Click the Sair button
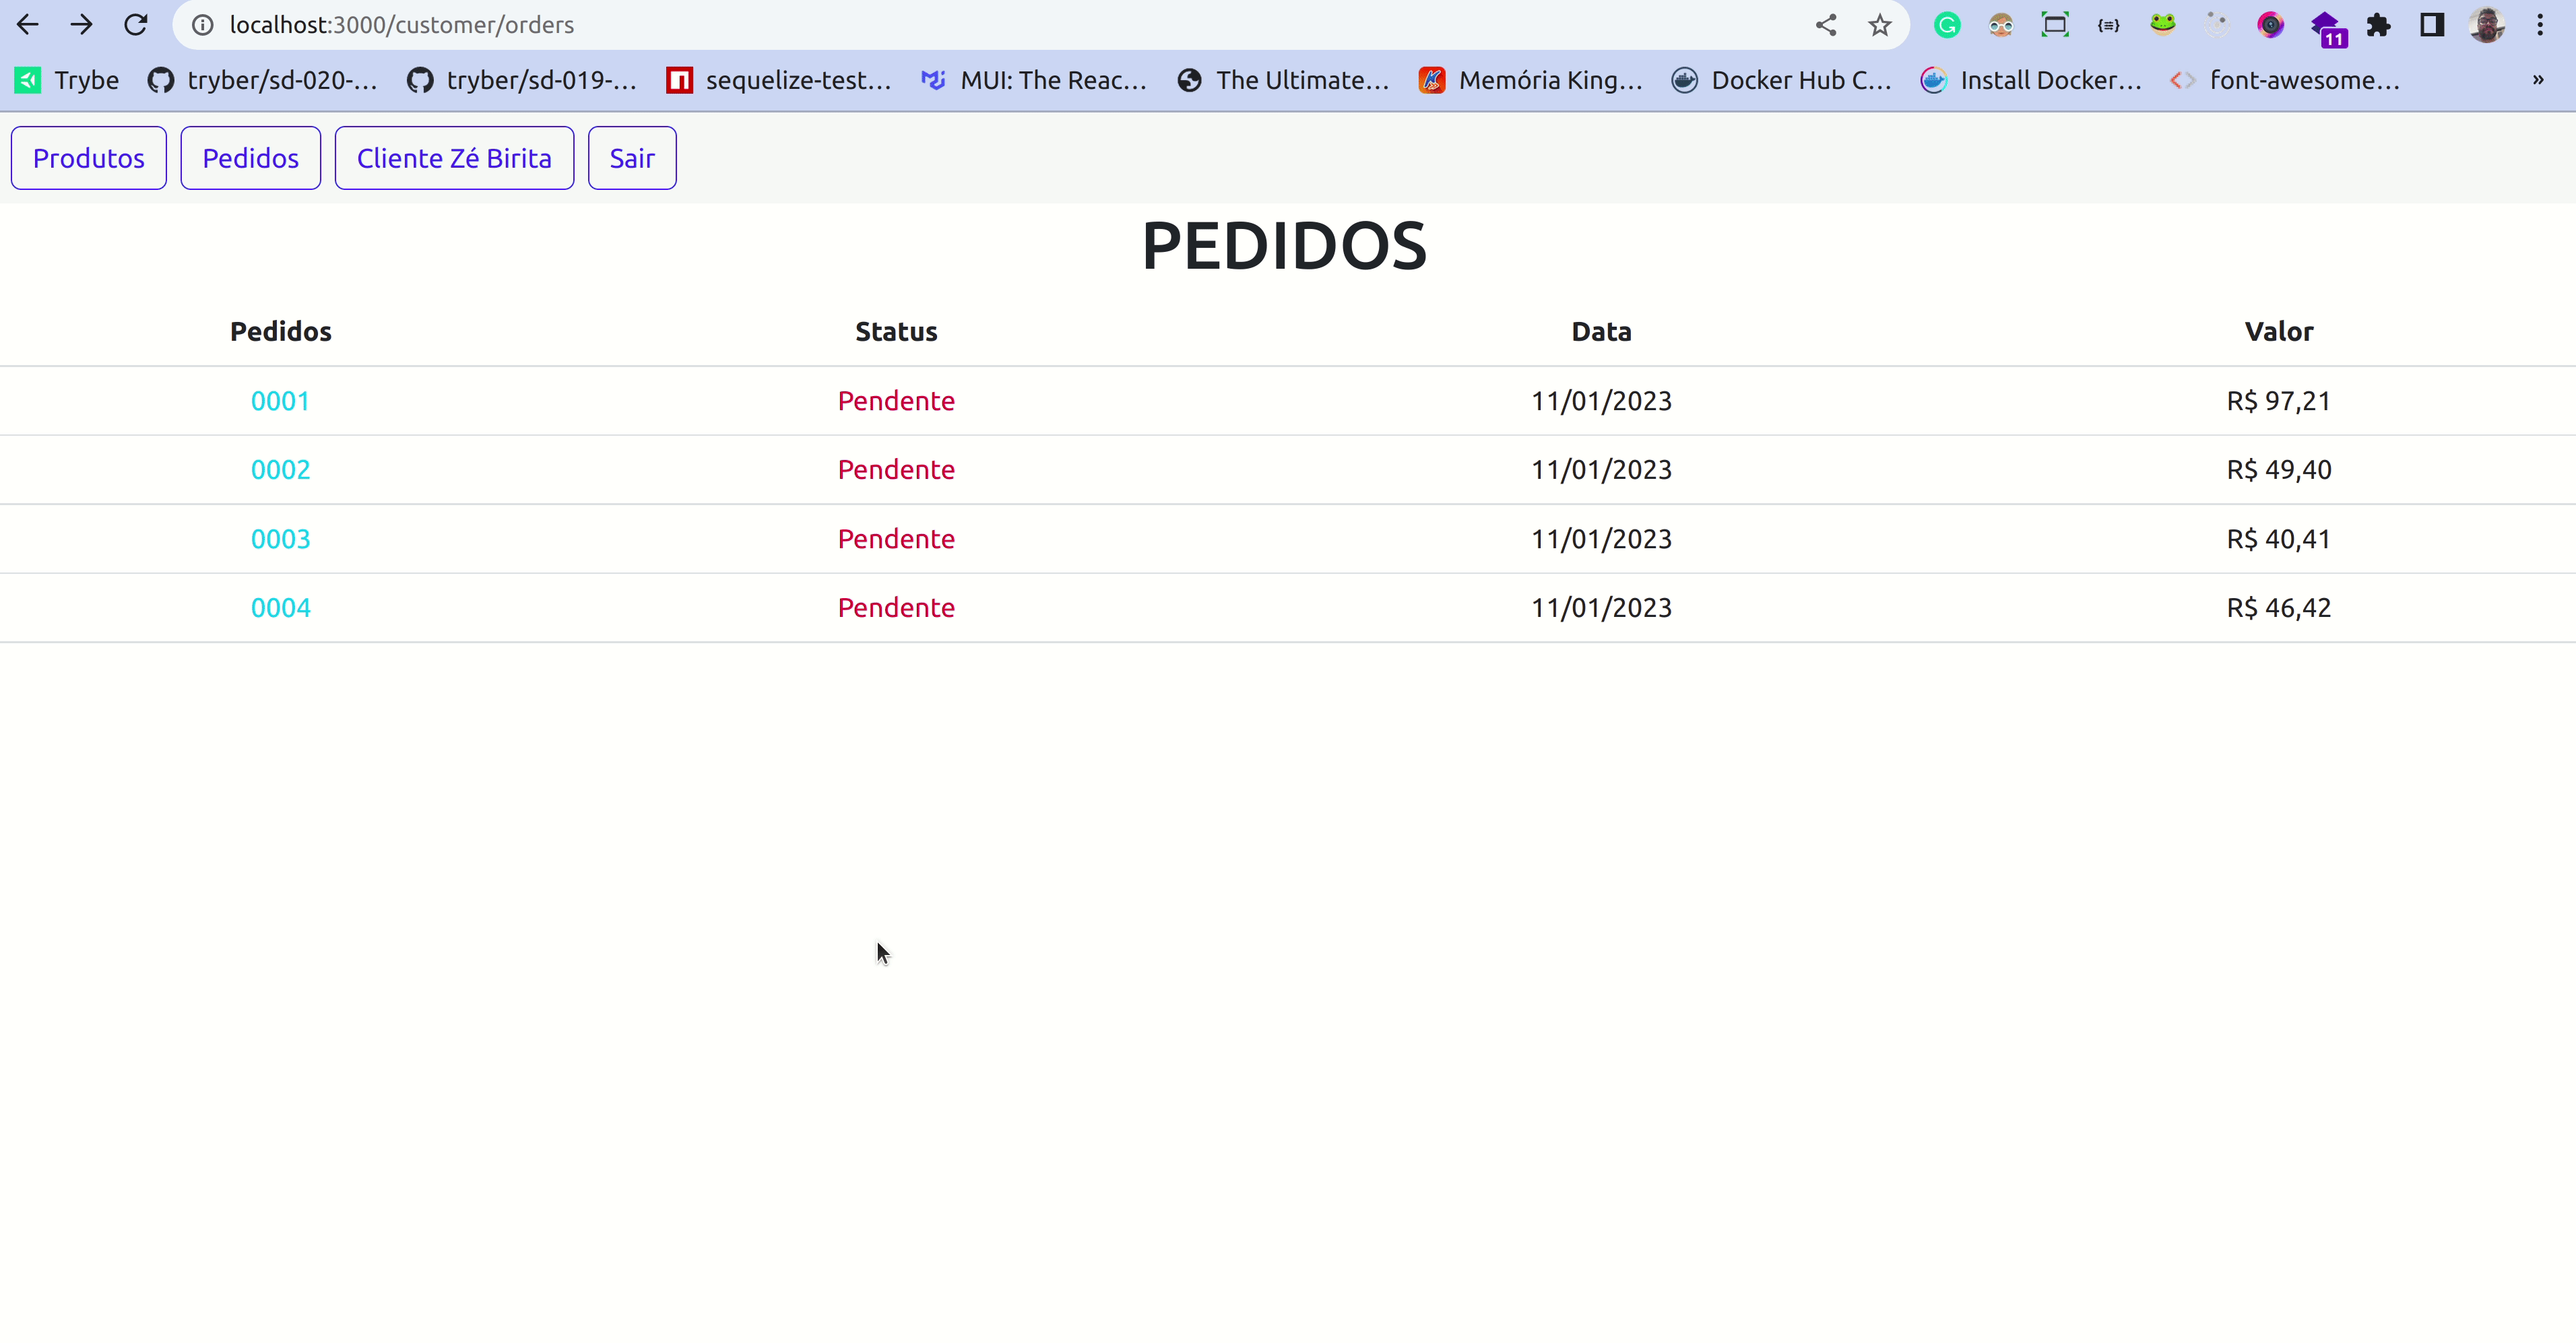2576x1343 pixels. coord(632,157)
